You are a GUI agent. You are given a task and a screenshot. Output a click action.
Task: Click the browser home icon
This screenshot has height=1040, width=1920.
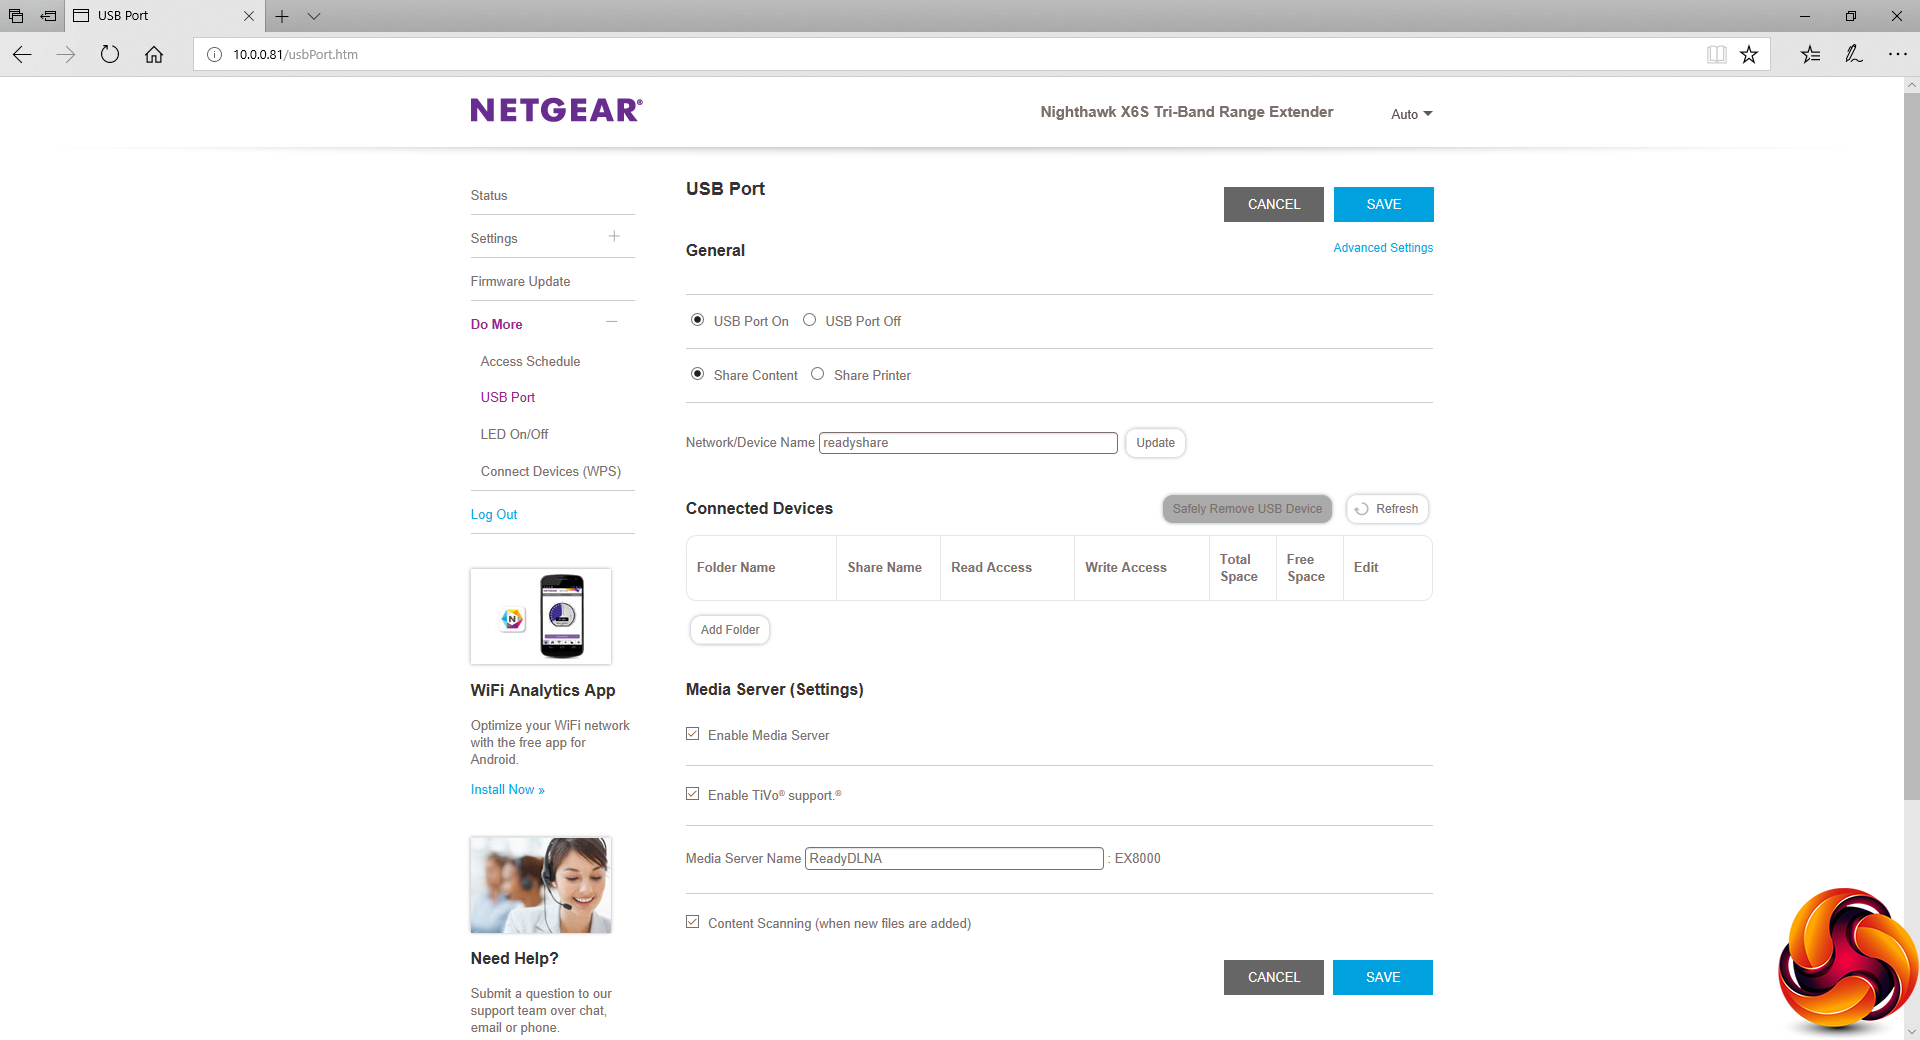click(154, 54)
